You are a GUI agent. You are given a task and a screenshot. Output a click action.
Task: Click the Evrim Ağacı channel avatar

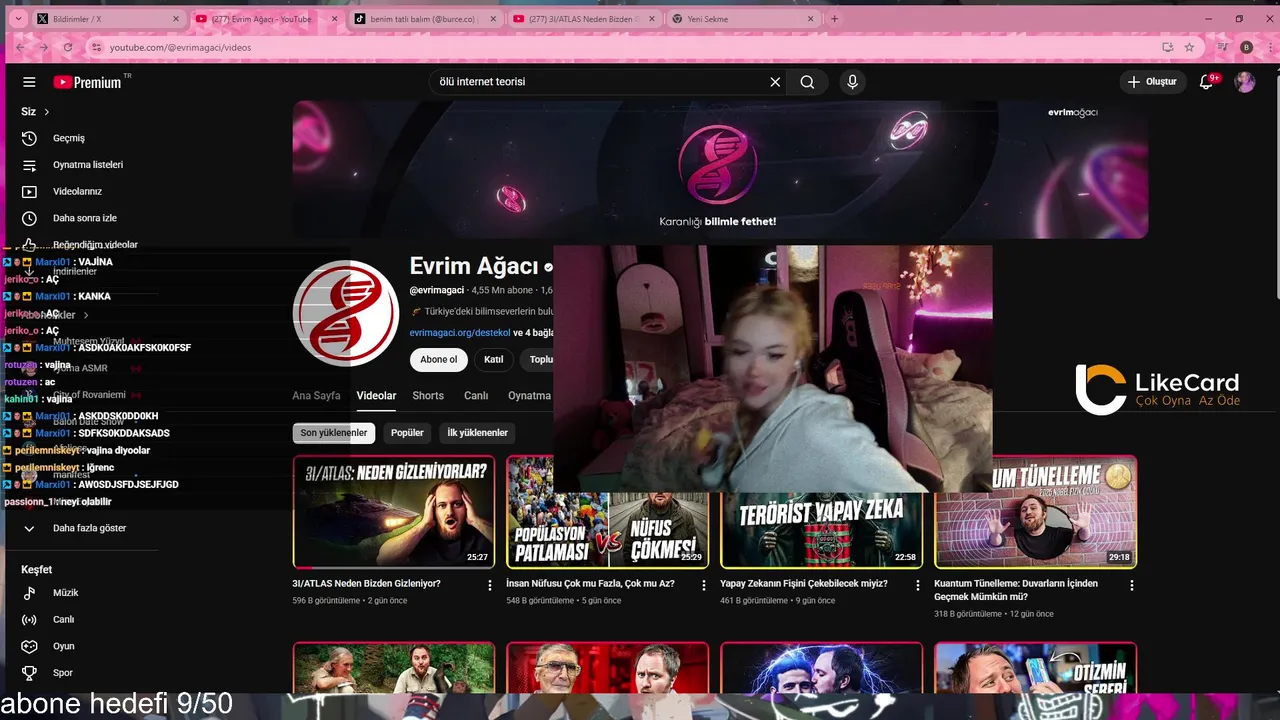click(345, 313)
